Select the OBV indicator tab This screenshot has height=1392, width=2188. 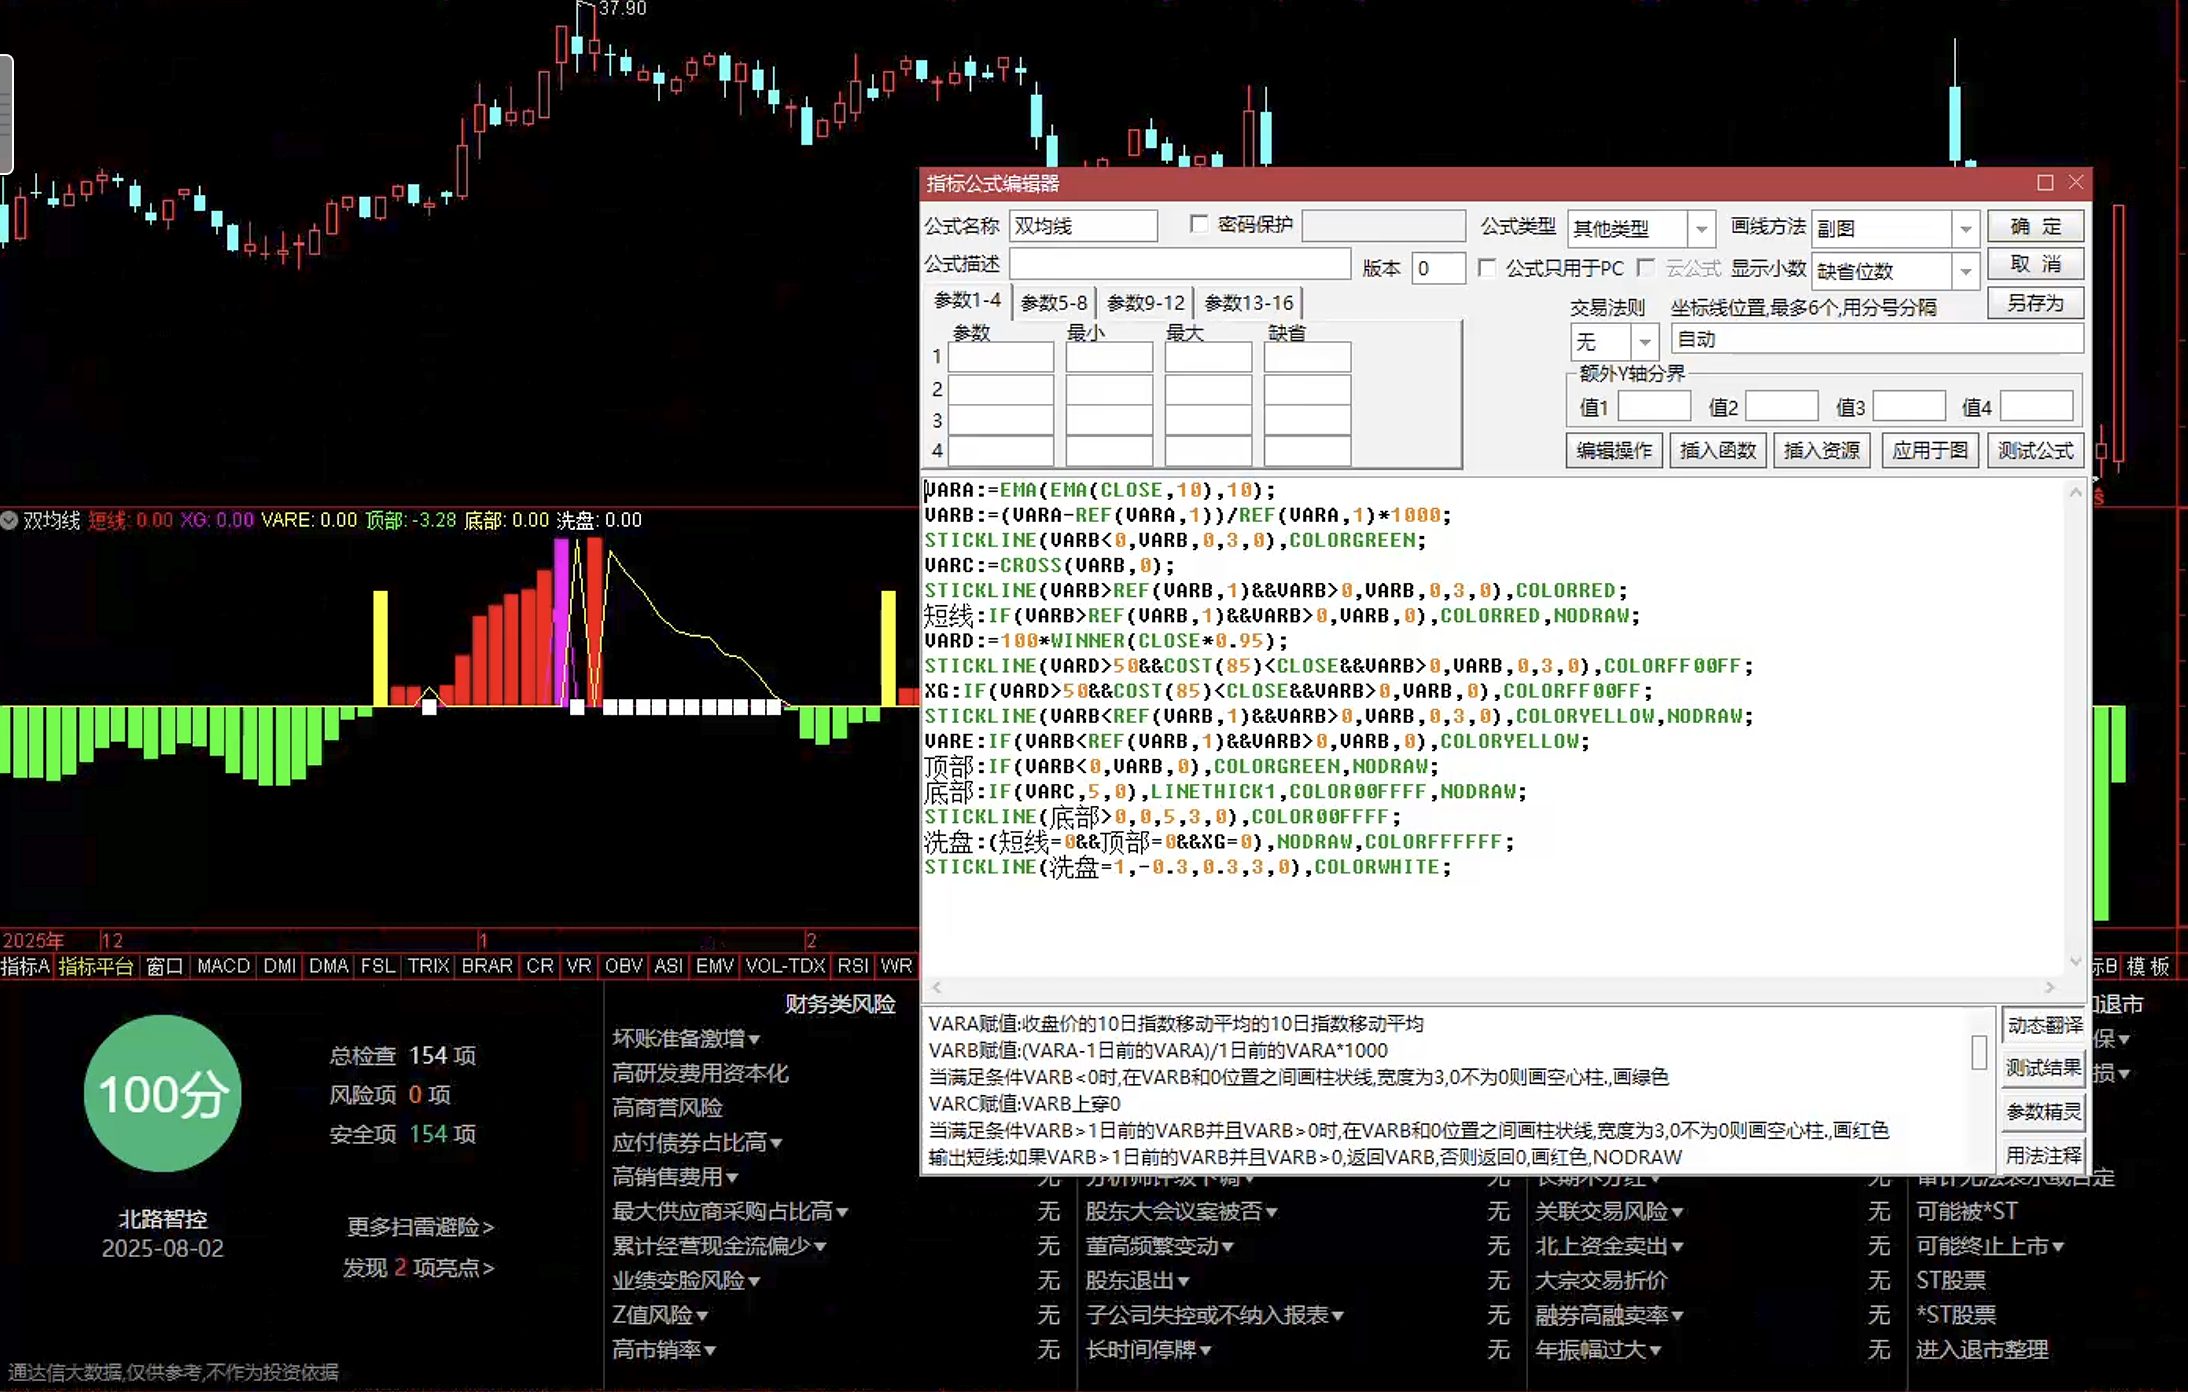click(623, 966)
